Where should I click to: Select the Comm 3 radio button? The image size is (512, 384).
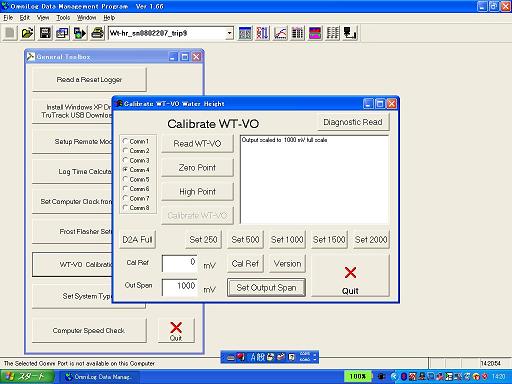(125, 160)
